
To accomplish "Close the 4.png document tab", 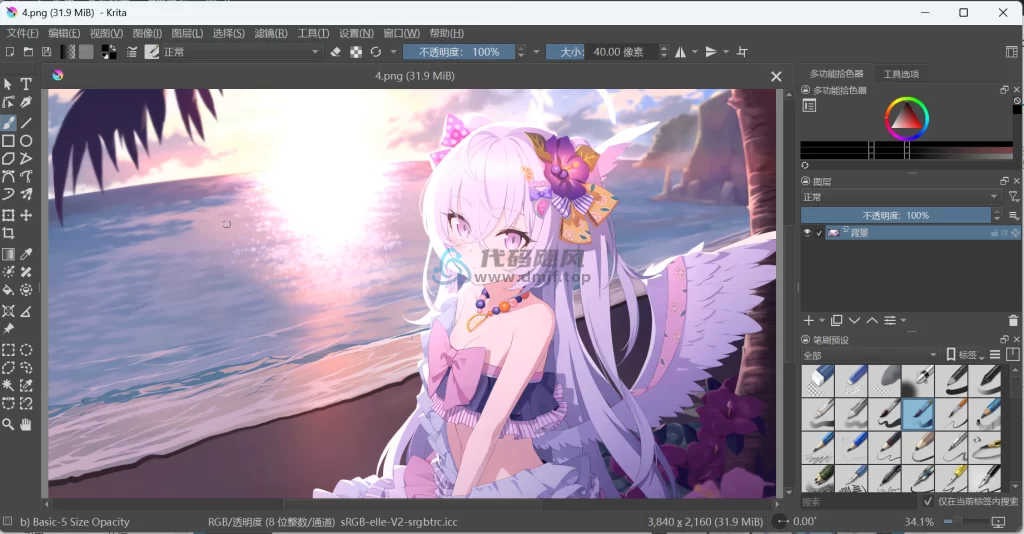I will point(776,76).
